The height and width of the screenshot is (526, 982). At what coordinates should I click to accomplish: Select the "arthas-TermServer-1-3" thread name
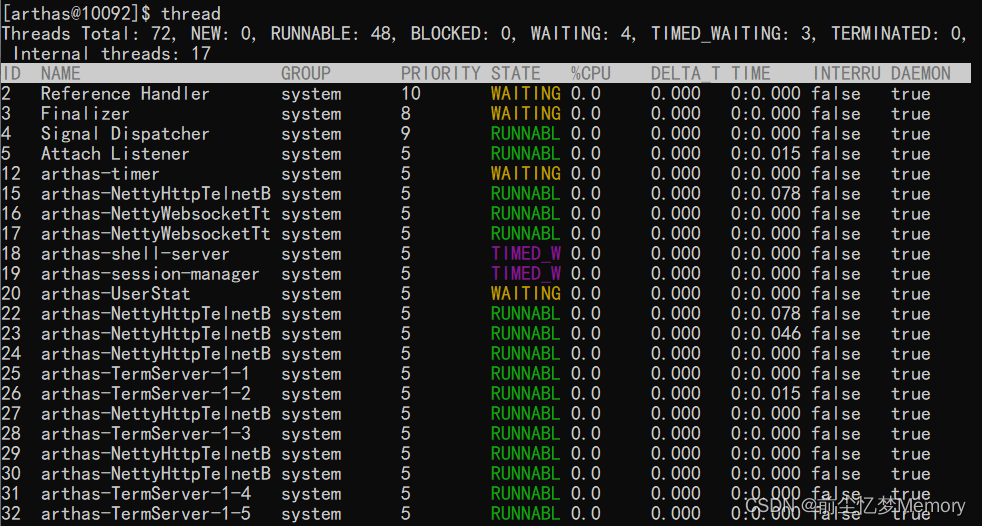(145, 434)
